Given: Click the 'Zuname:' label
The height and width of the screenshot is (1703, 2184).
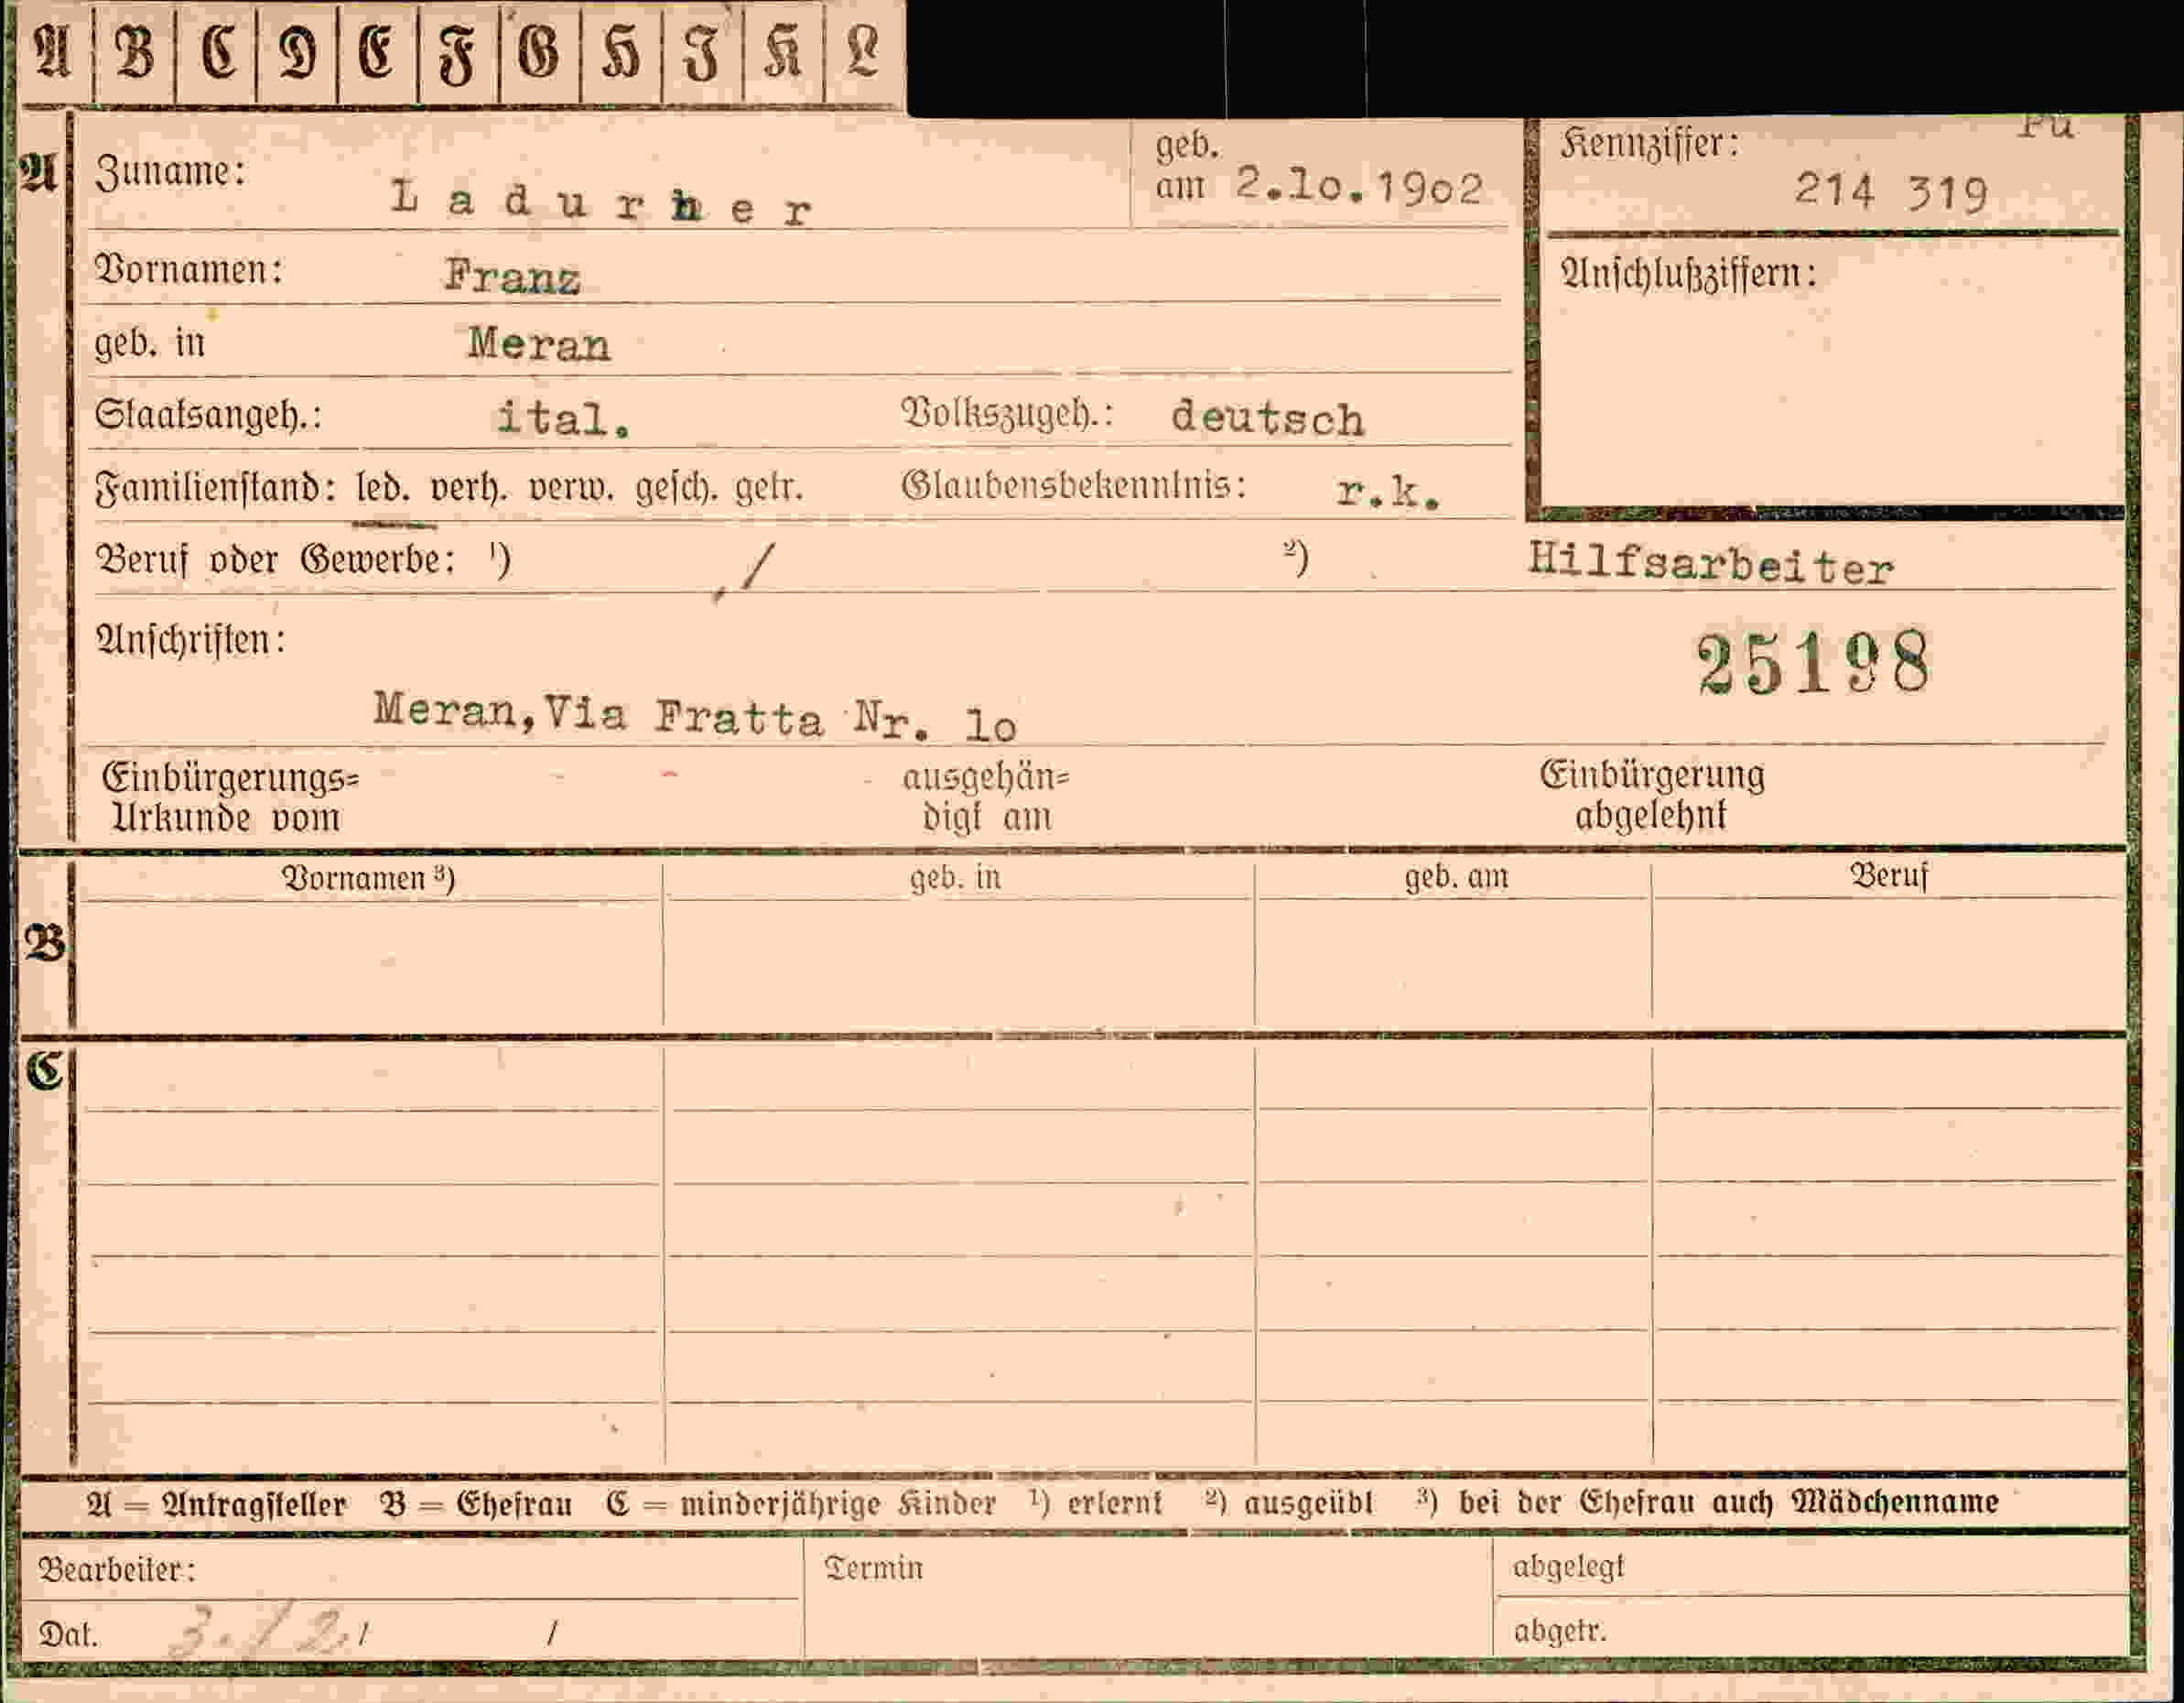Looking at the screenshot, I should click(x=170, y=173).
